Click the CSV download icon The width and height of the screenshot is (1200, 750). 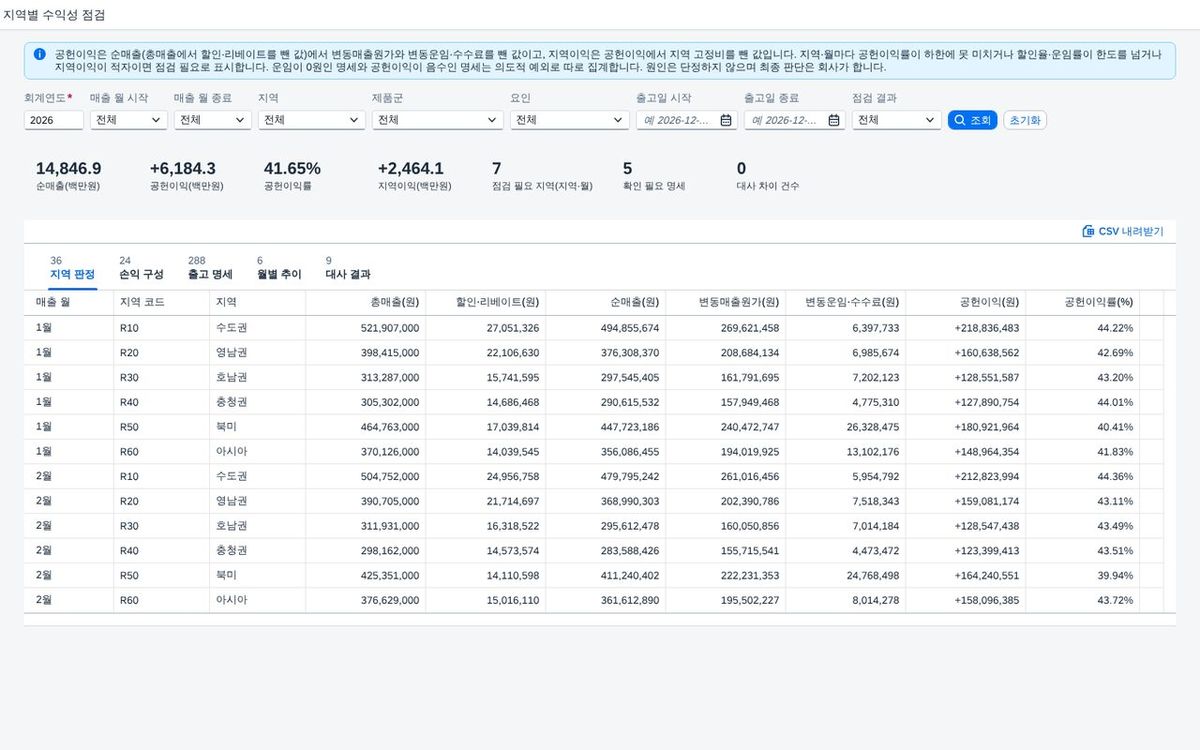[1088, 231]
